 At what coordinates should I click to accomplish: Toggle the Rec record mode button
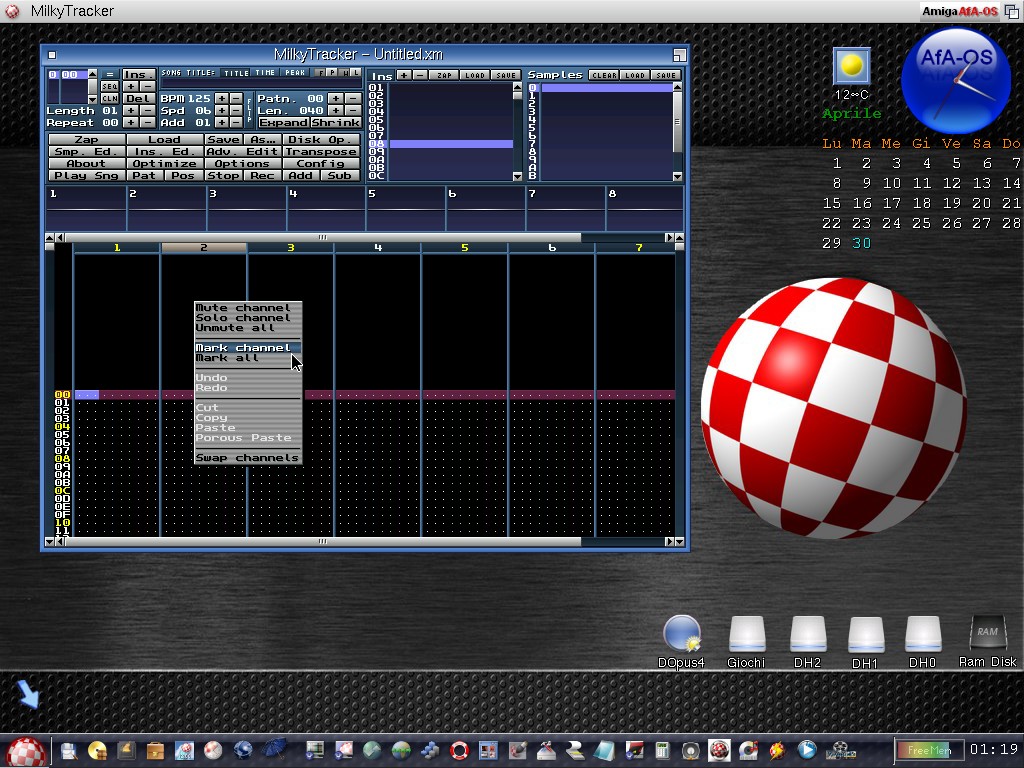pyautogui.click(x=262, y=176)
